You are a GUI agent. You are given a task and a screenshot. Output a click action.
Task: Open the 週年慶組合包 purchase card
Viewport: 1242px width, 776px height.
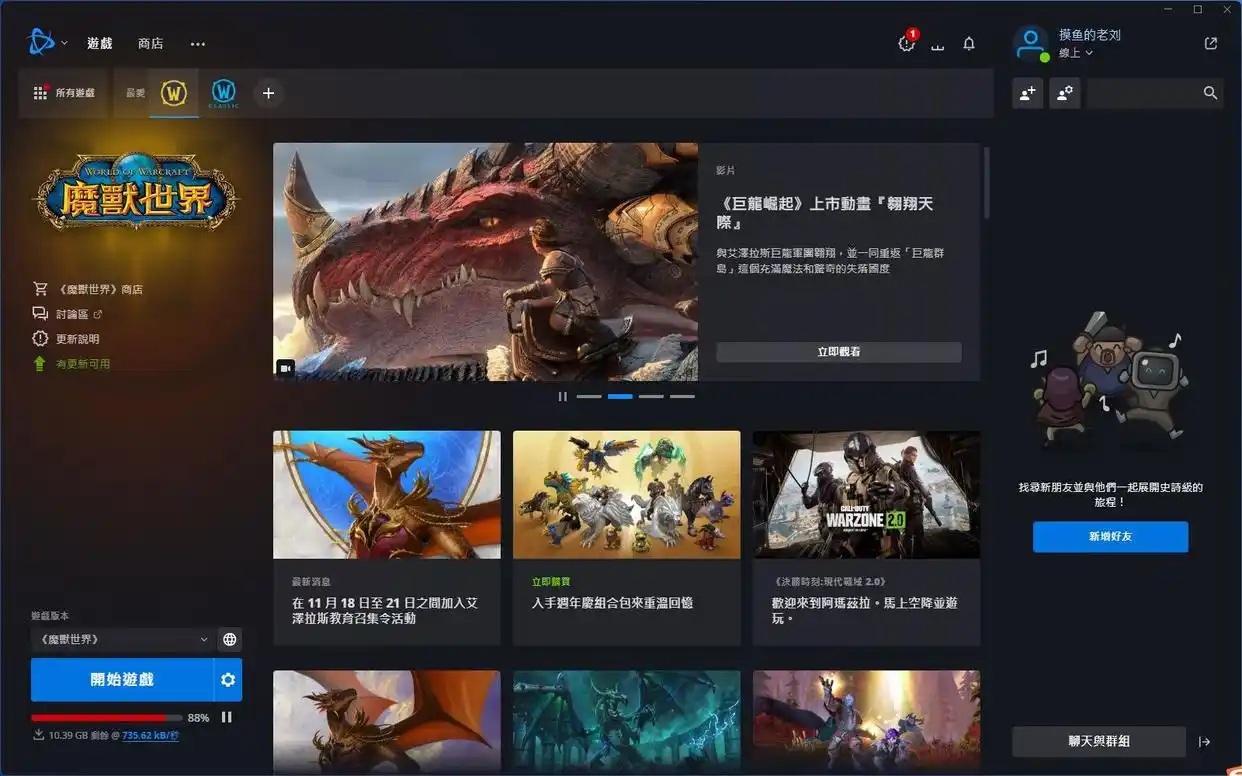627,538
